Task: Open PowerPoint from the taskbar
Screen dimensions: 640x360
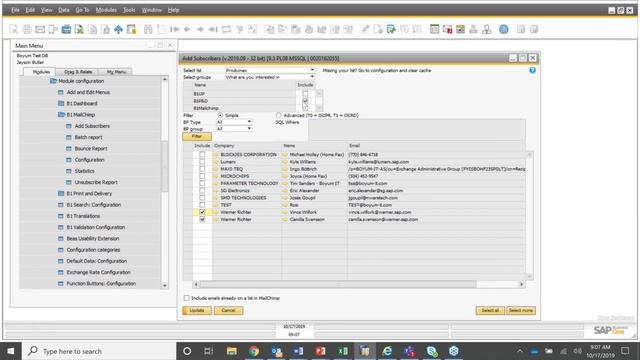Action: point(320,351)
